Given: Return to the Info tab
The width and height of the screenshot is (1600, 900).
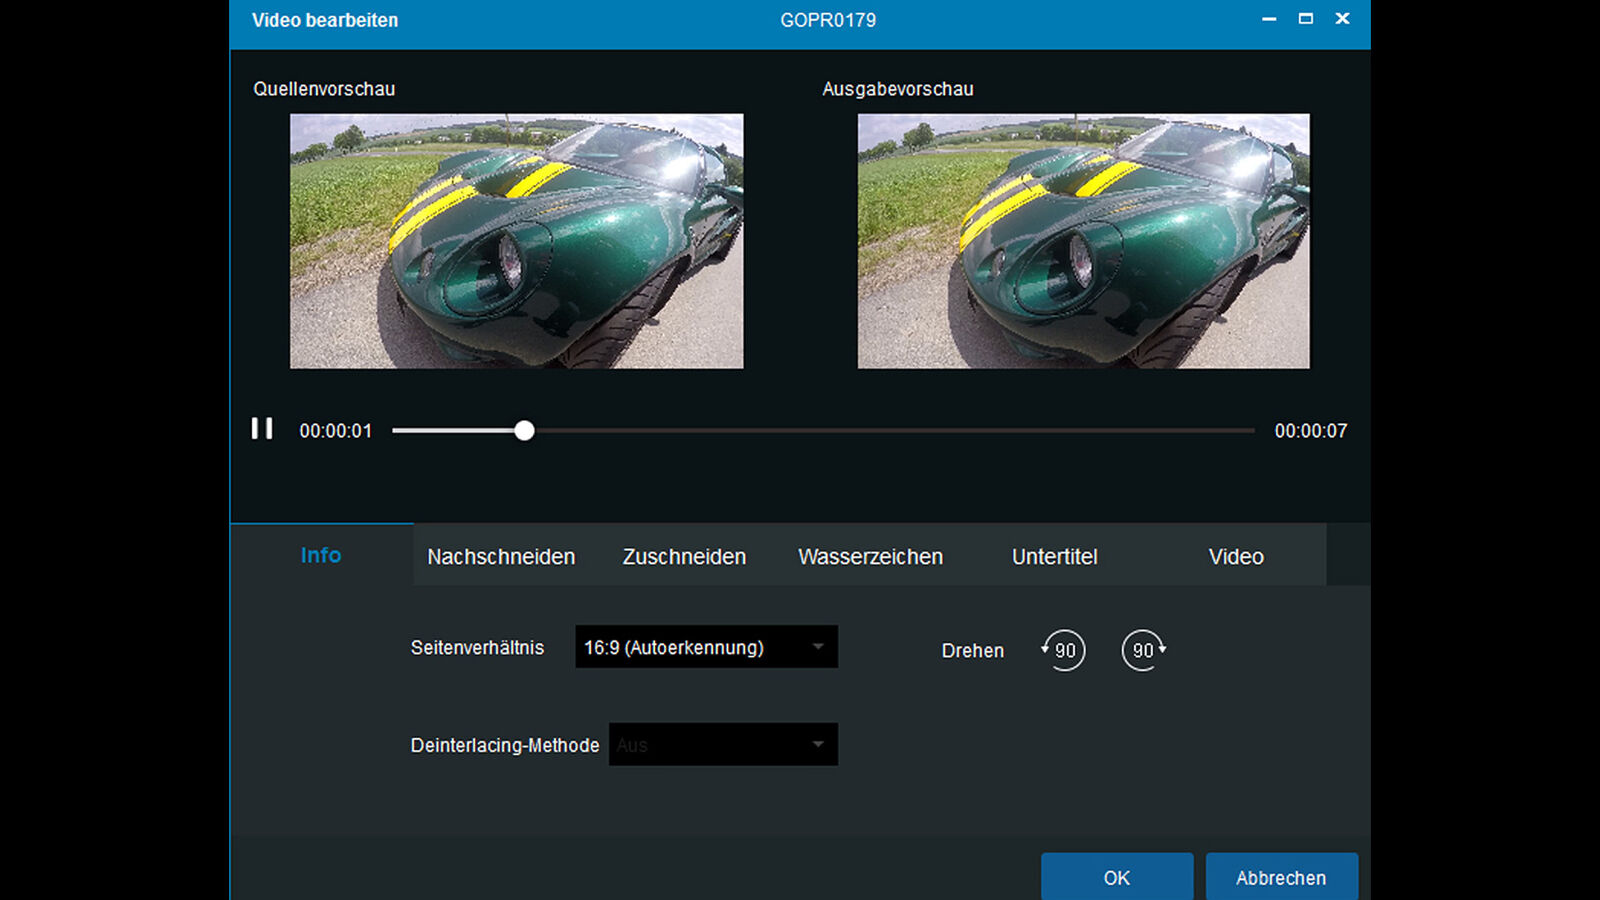Looking at the screenshot, I should (x=320, y=555).
